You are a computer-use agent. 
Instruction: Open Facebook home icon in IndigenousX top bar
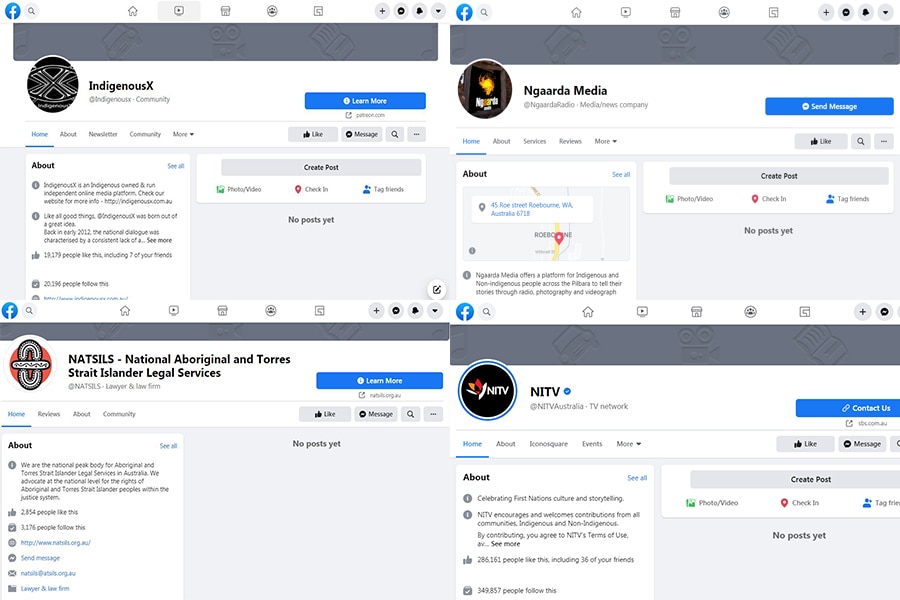tap(133, 11)
